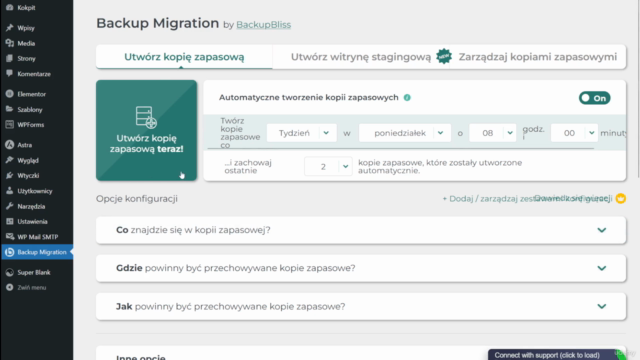Click the Super Blank sidebar icon
The width and height of the screenshot is (640, 360).
[9, 272]
